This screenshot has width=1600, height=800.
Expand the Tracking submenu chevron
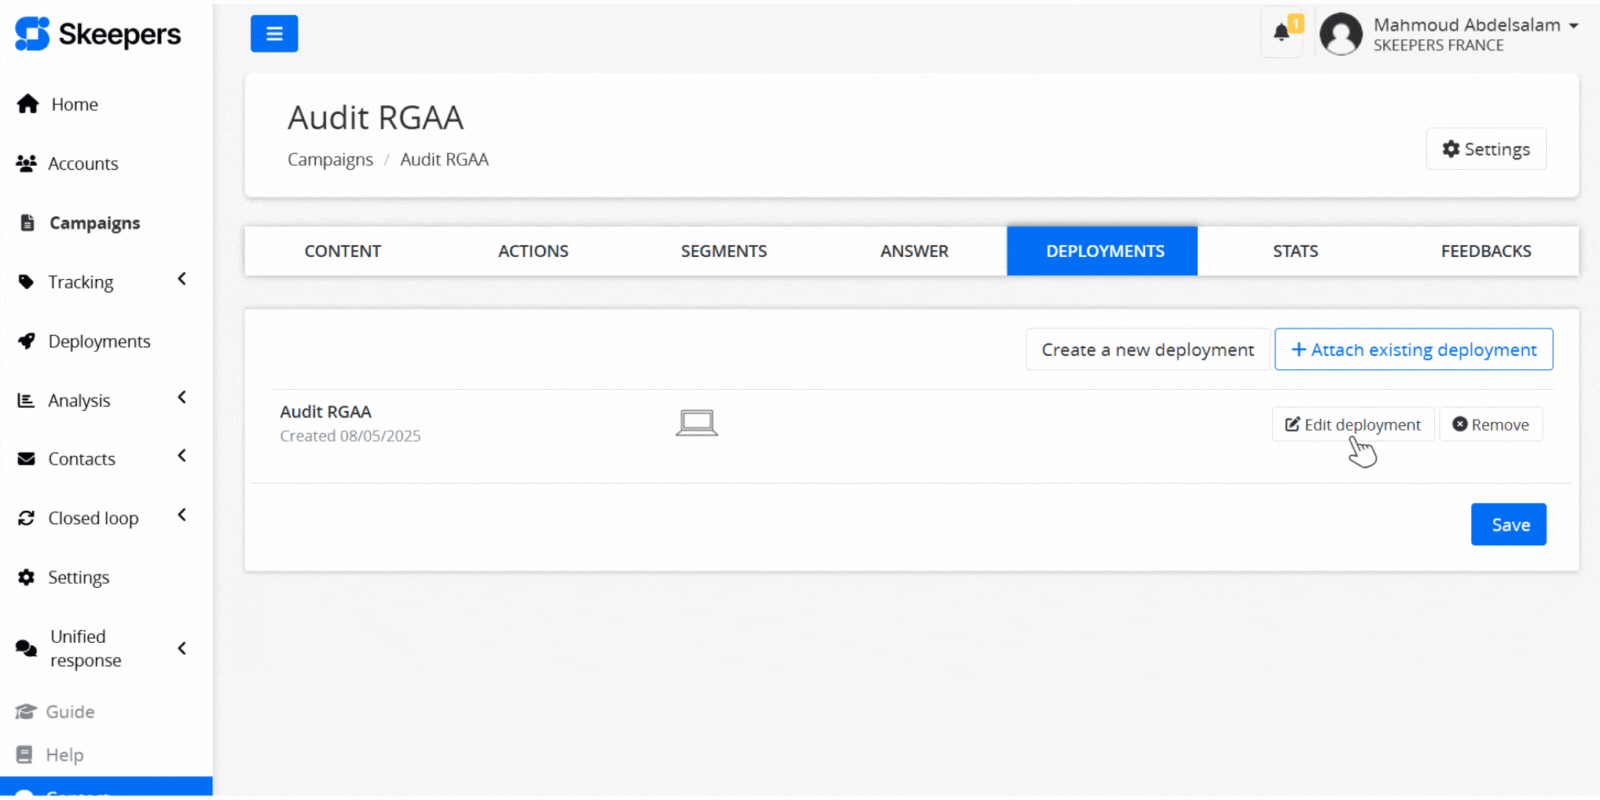[182, 280]
